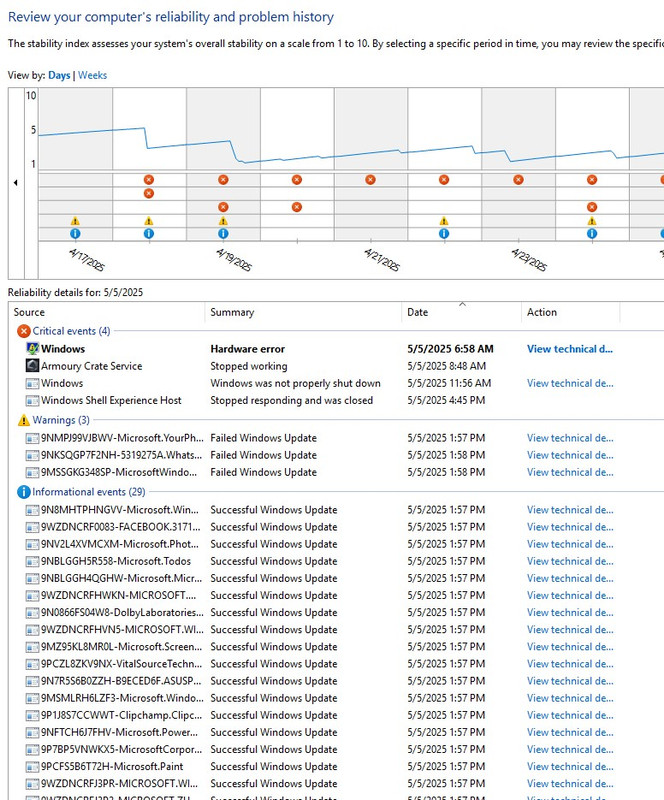Screen dimensions: 664x800
Task: Show earlier dates with the chart's left arrow
Action: [x=16, y=183]
